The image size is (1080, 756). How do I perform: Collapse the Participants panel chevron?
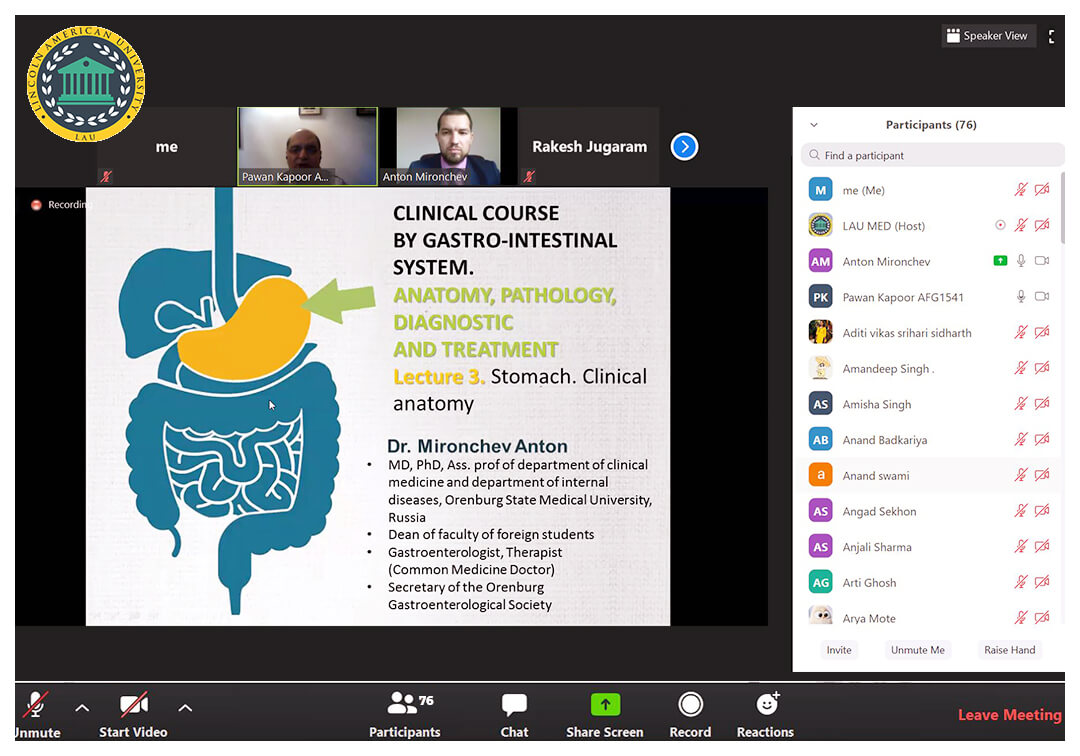tap(814, 125)
